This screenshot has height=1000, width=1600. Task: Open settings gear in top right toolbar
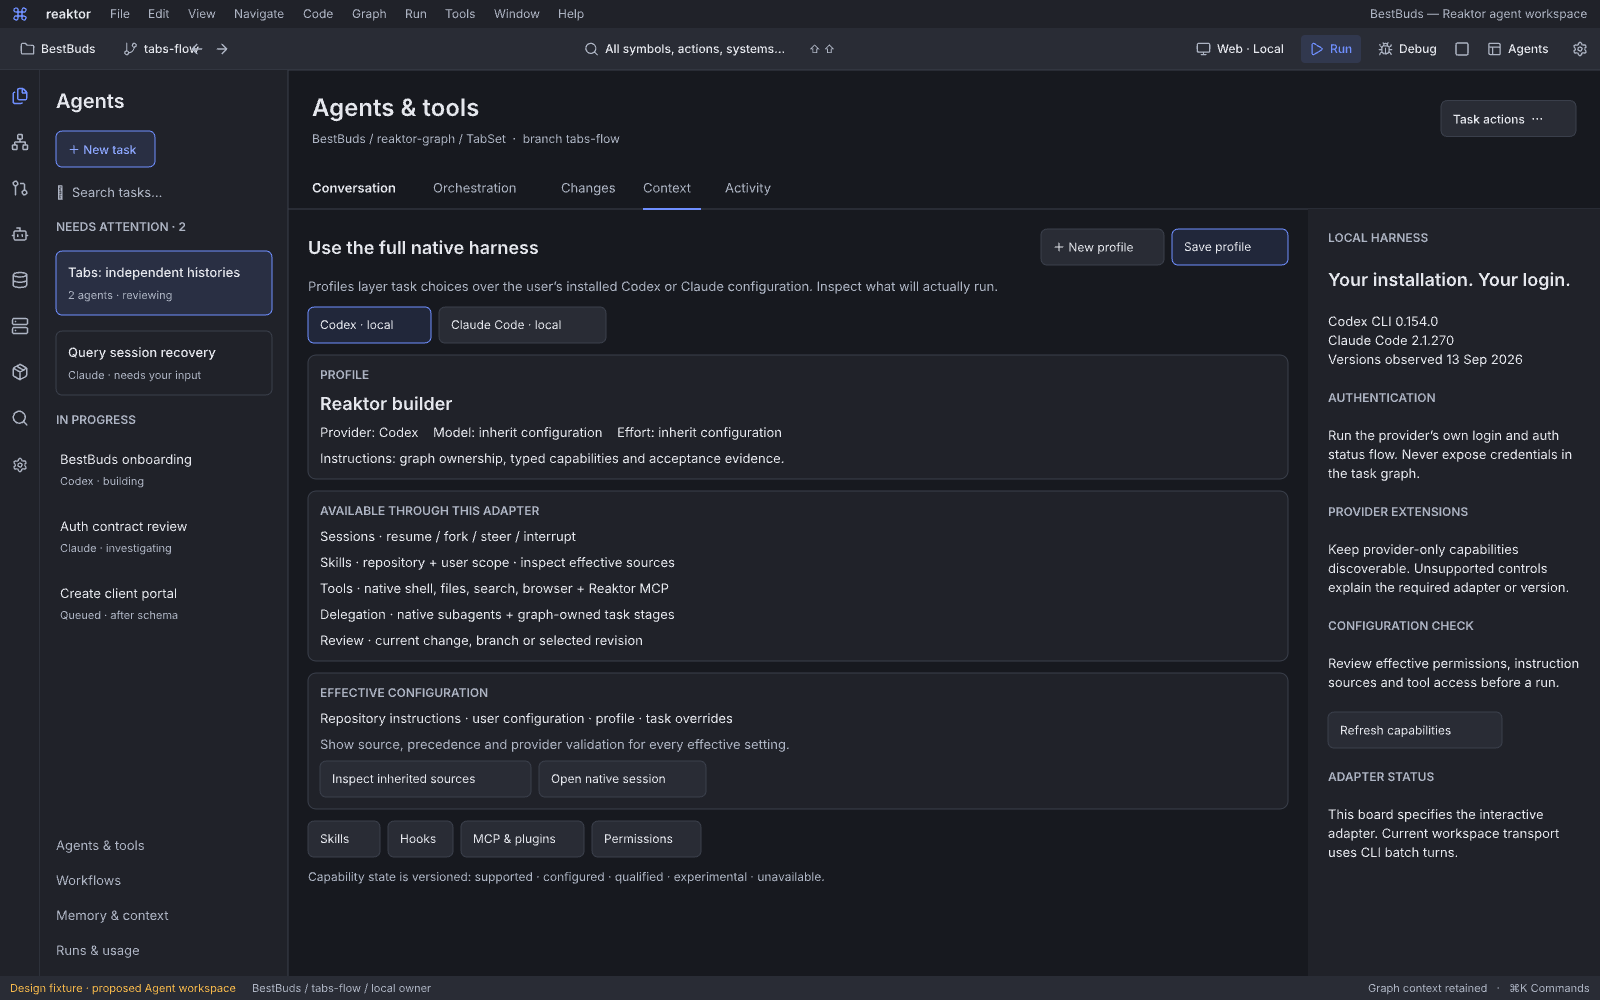point(1580,49)
